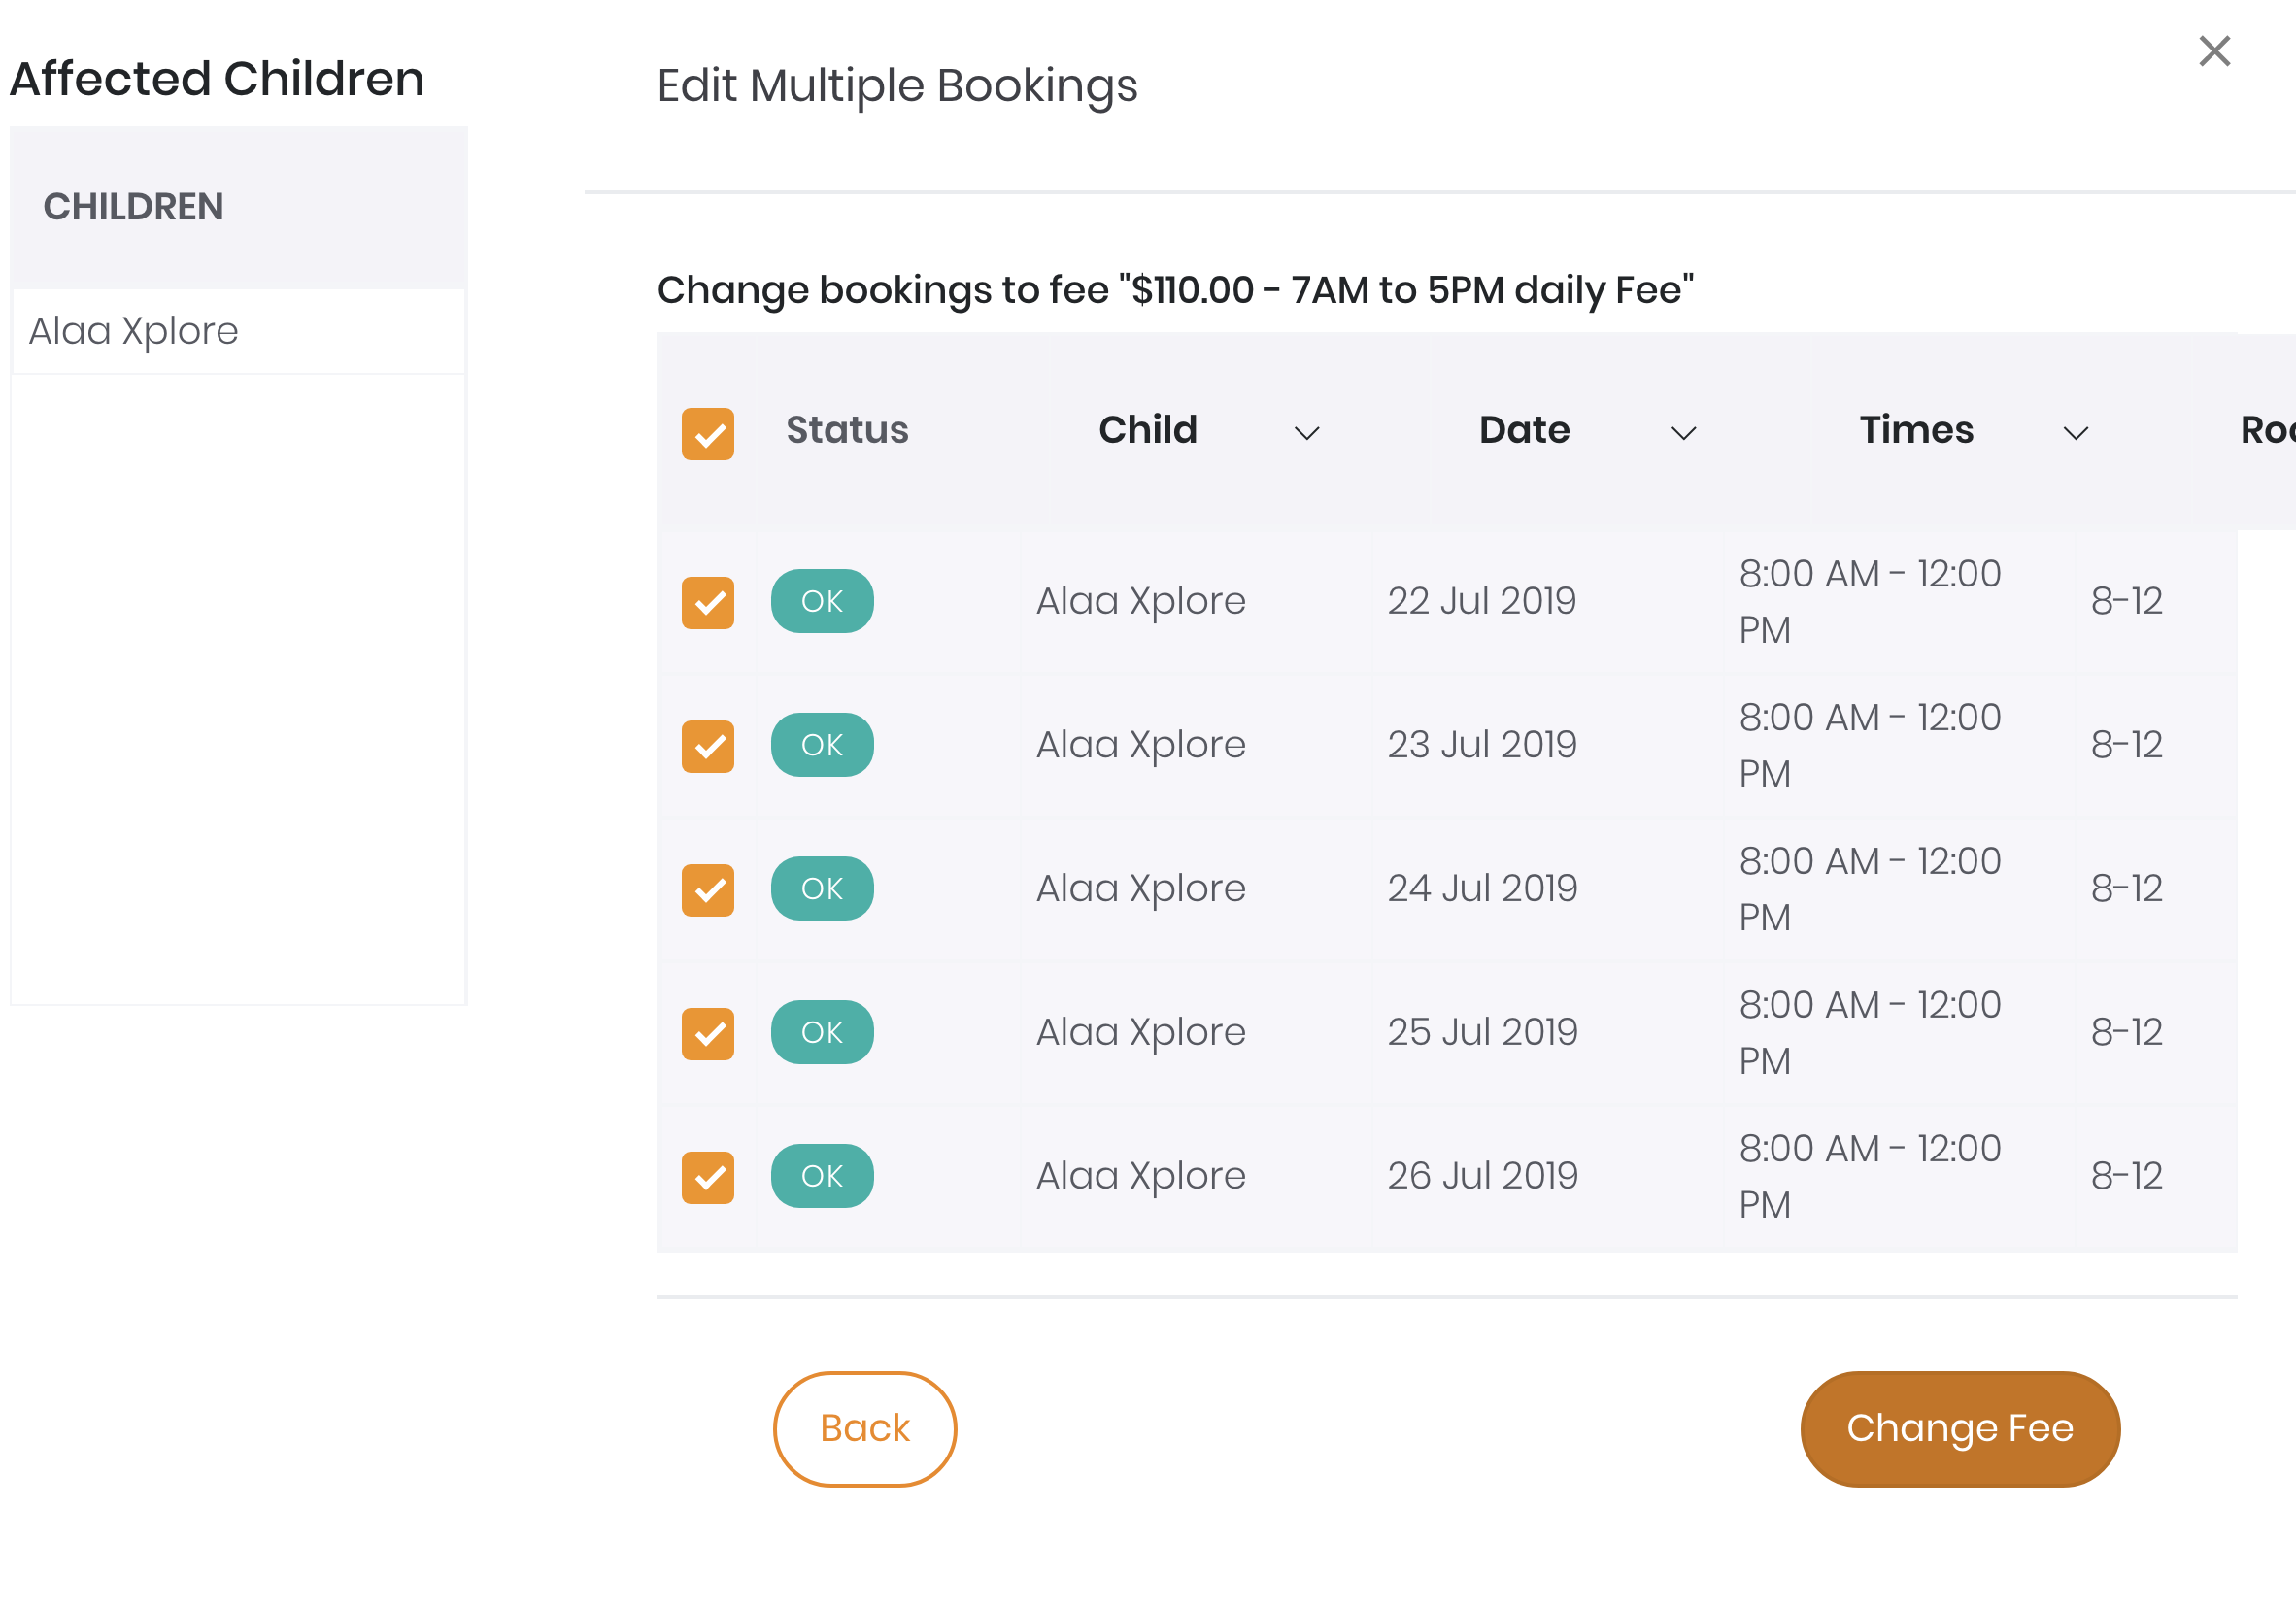The image size is (2296, 1608).
Task: Click the OK status badge for 22 Jul
Action: click(822, 601)
